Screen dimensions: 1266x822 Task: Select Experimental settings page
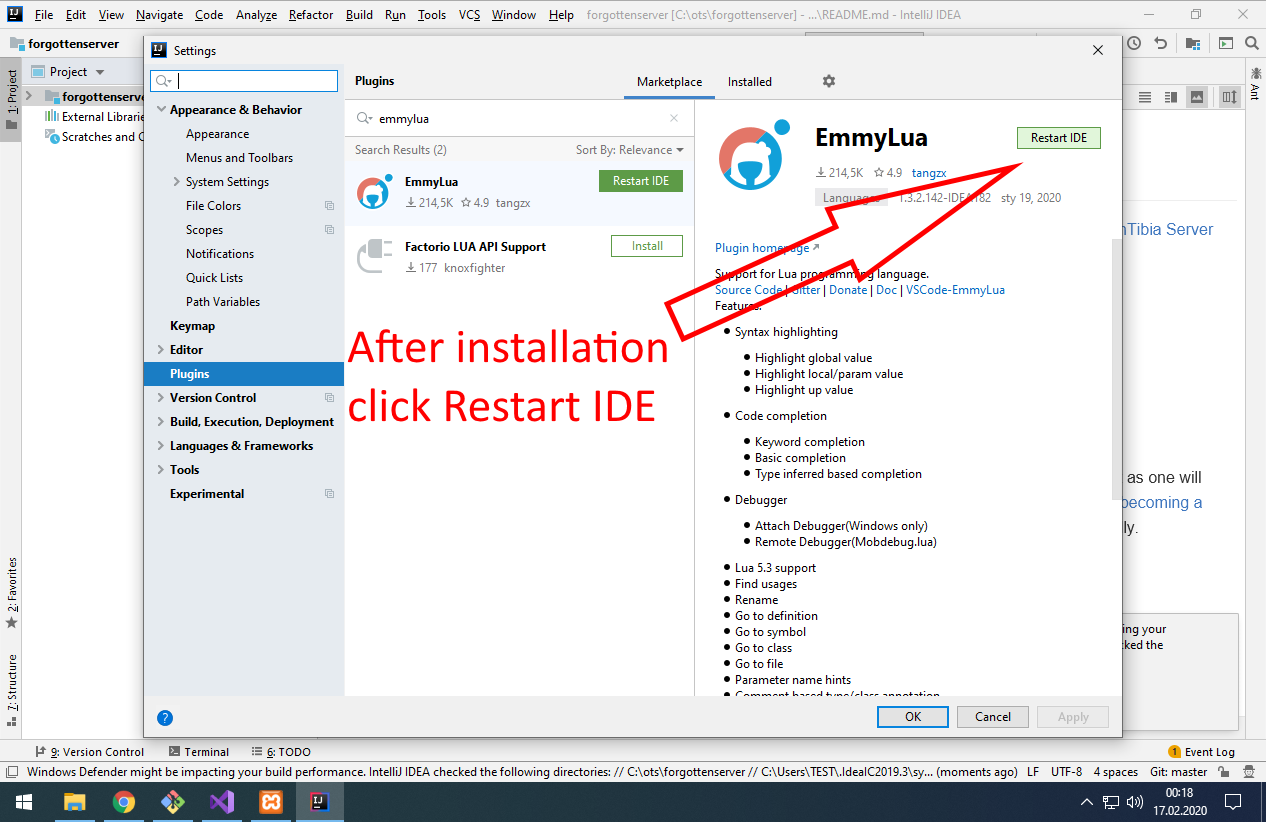[207, 494]
